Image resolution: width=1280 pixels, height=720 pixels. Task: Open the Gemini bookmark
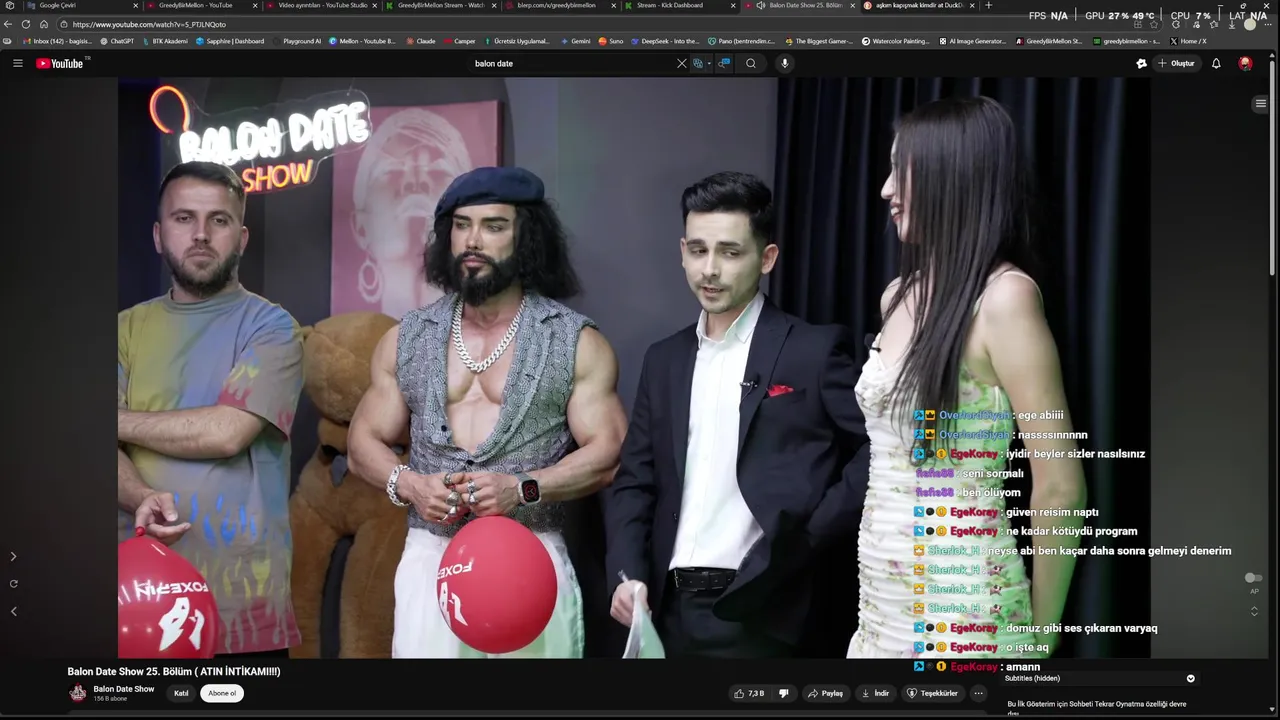[x=575, y=41]
